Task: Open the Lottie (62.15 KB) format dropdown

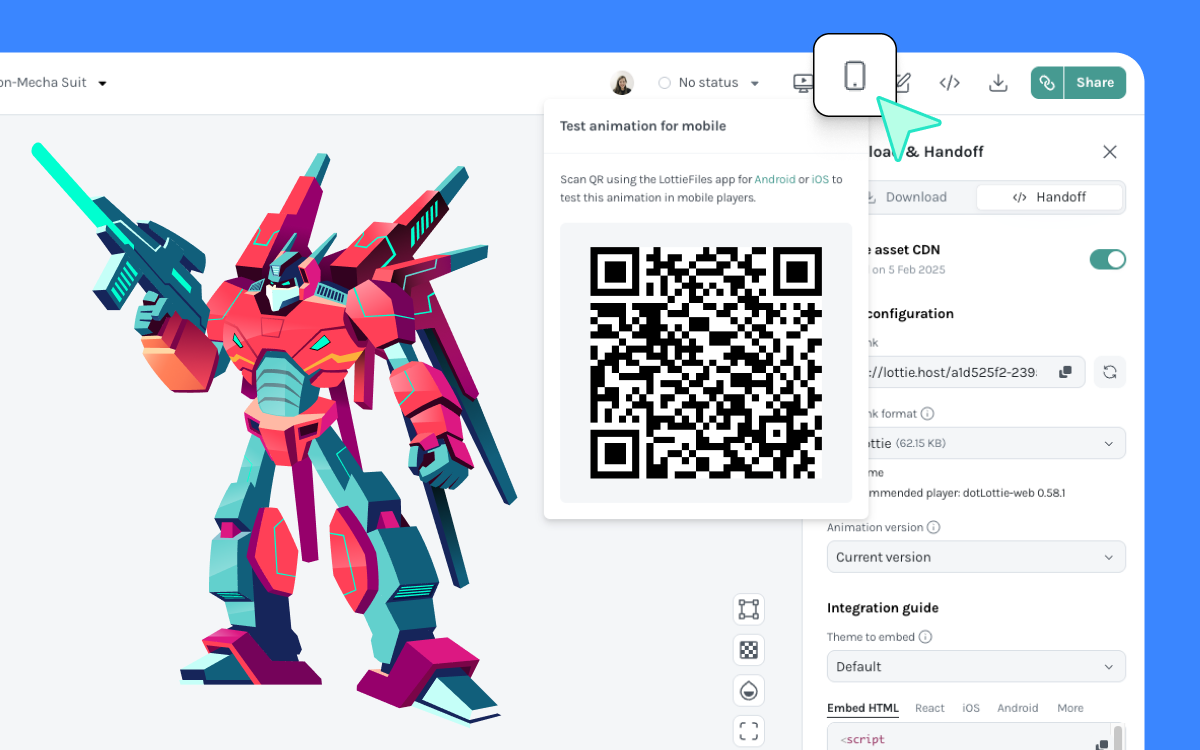Action: click(x=976, y=443)
